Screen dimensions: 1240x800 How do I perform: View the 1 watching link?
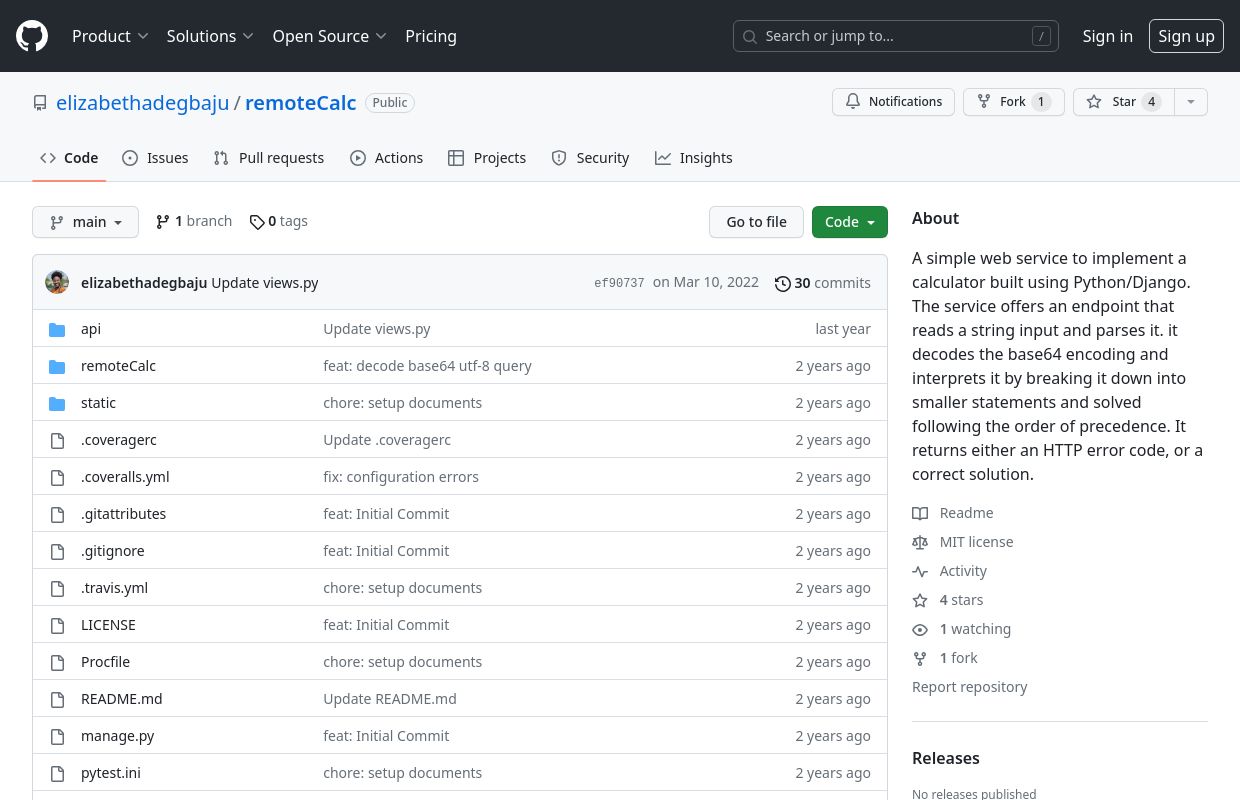[x=962, y=629]
